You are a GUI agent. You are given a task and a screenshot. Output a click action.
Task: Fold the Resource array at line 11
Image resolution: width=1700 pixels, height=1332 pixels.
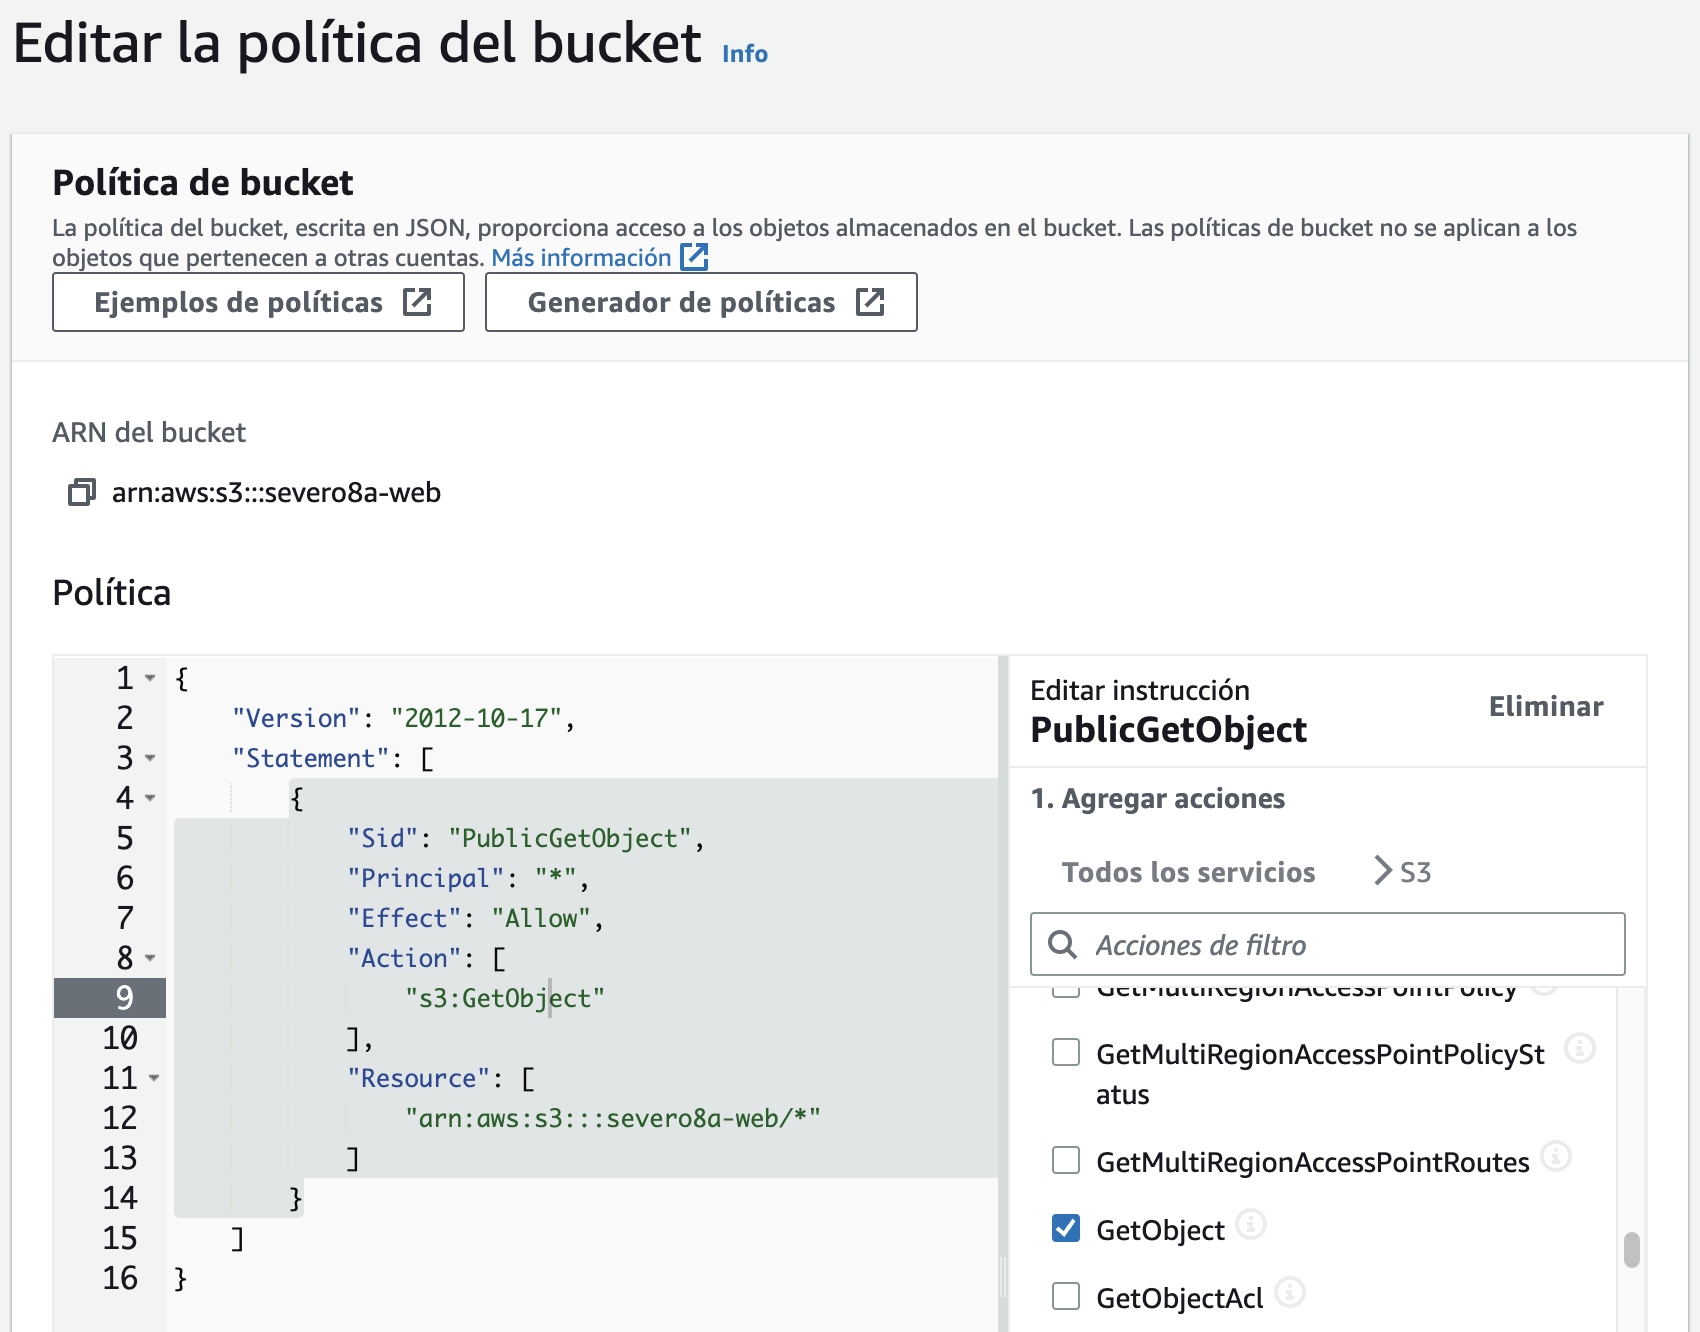coord(154,1078)
